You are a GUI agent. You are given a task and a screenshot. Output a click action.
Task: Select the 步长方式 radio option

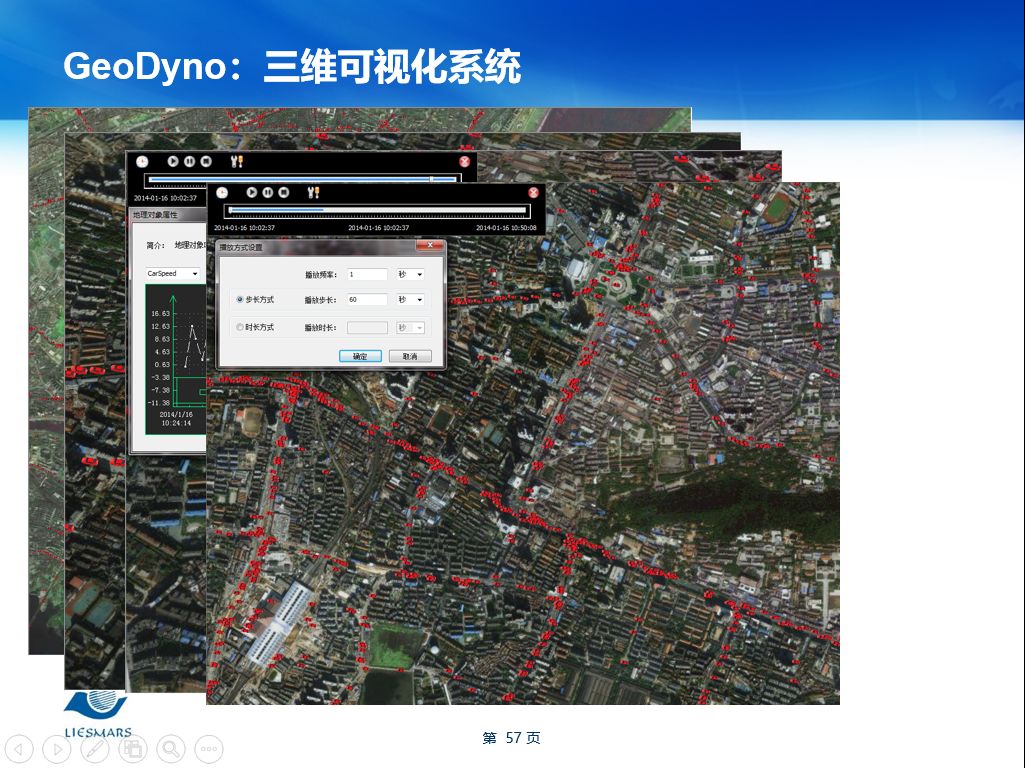coord(240,299)
